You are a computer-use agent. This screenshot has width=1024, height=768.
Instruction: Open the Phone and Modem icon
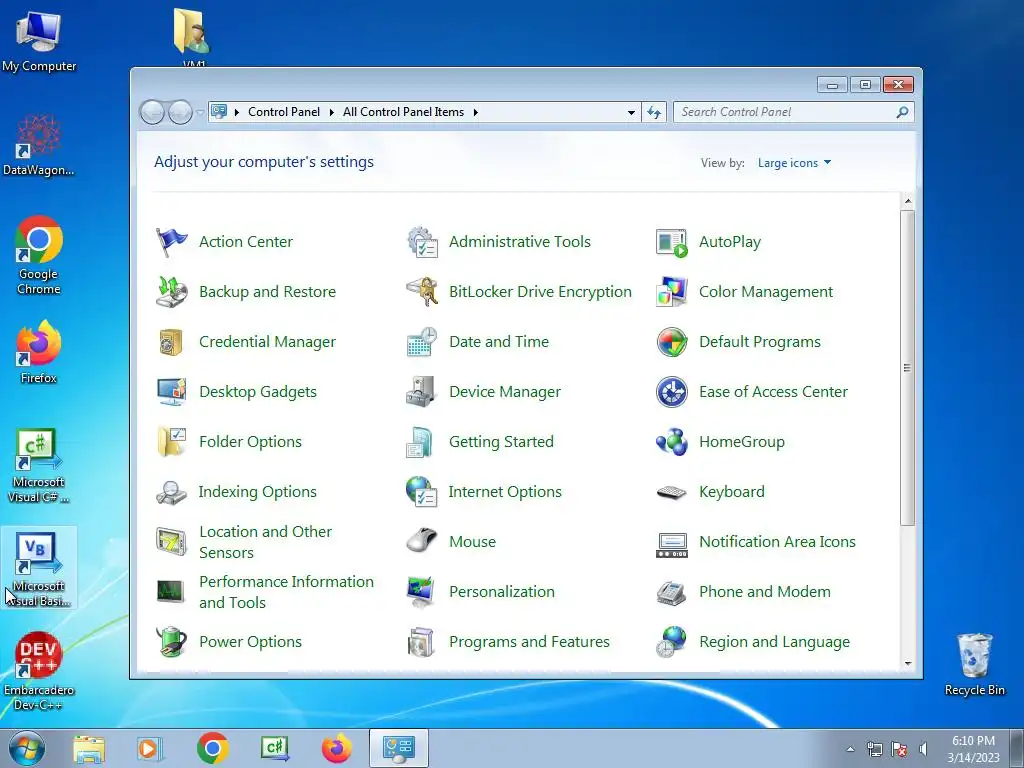coord(672,592)
